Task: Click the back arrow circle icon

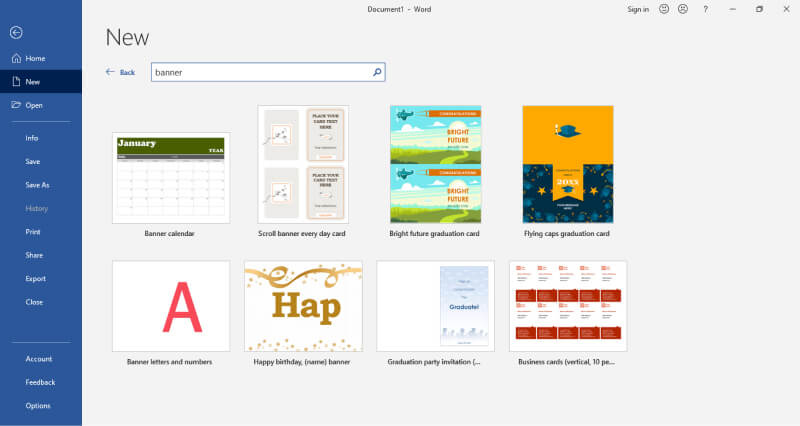Action: tap(16, 33)
